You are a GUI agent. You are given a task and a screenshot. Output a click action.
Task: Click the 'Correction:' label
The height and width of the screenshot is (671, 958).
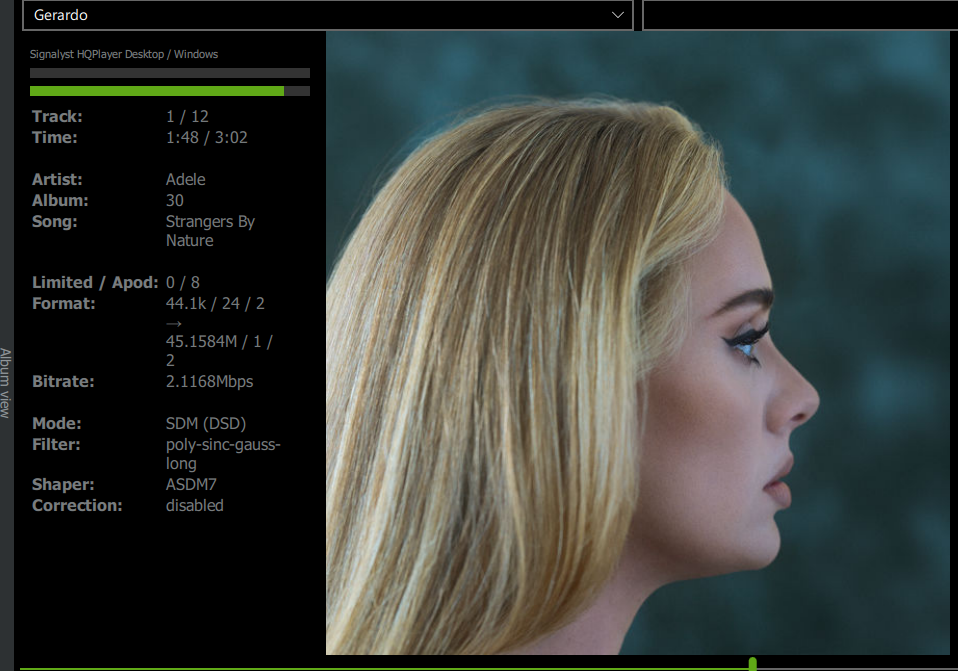[x=77, y=505]
